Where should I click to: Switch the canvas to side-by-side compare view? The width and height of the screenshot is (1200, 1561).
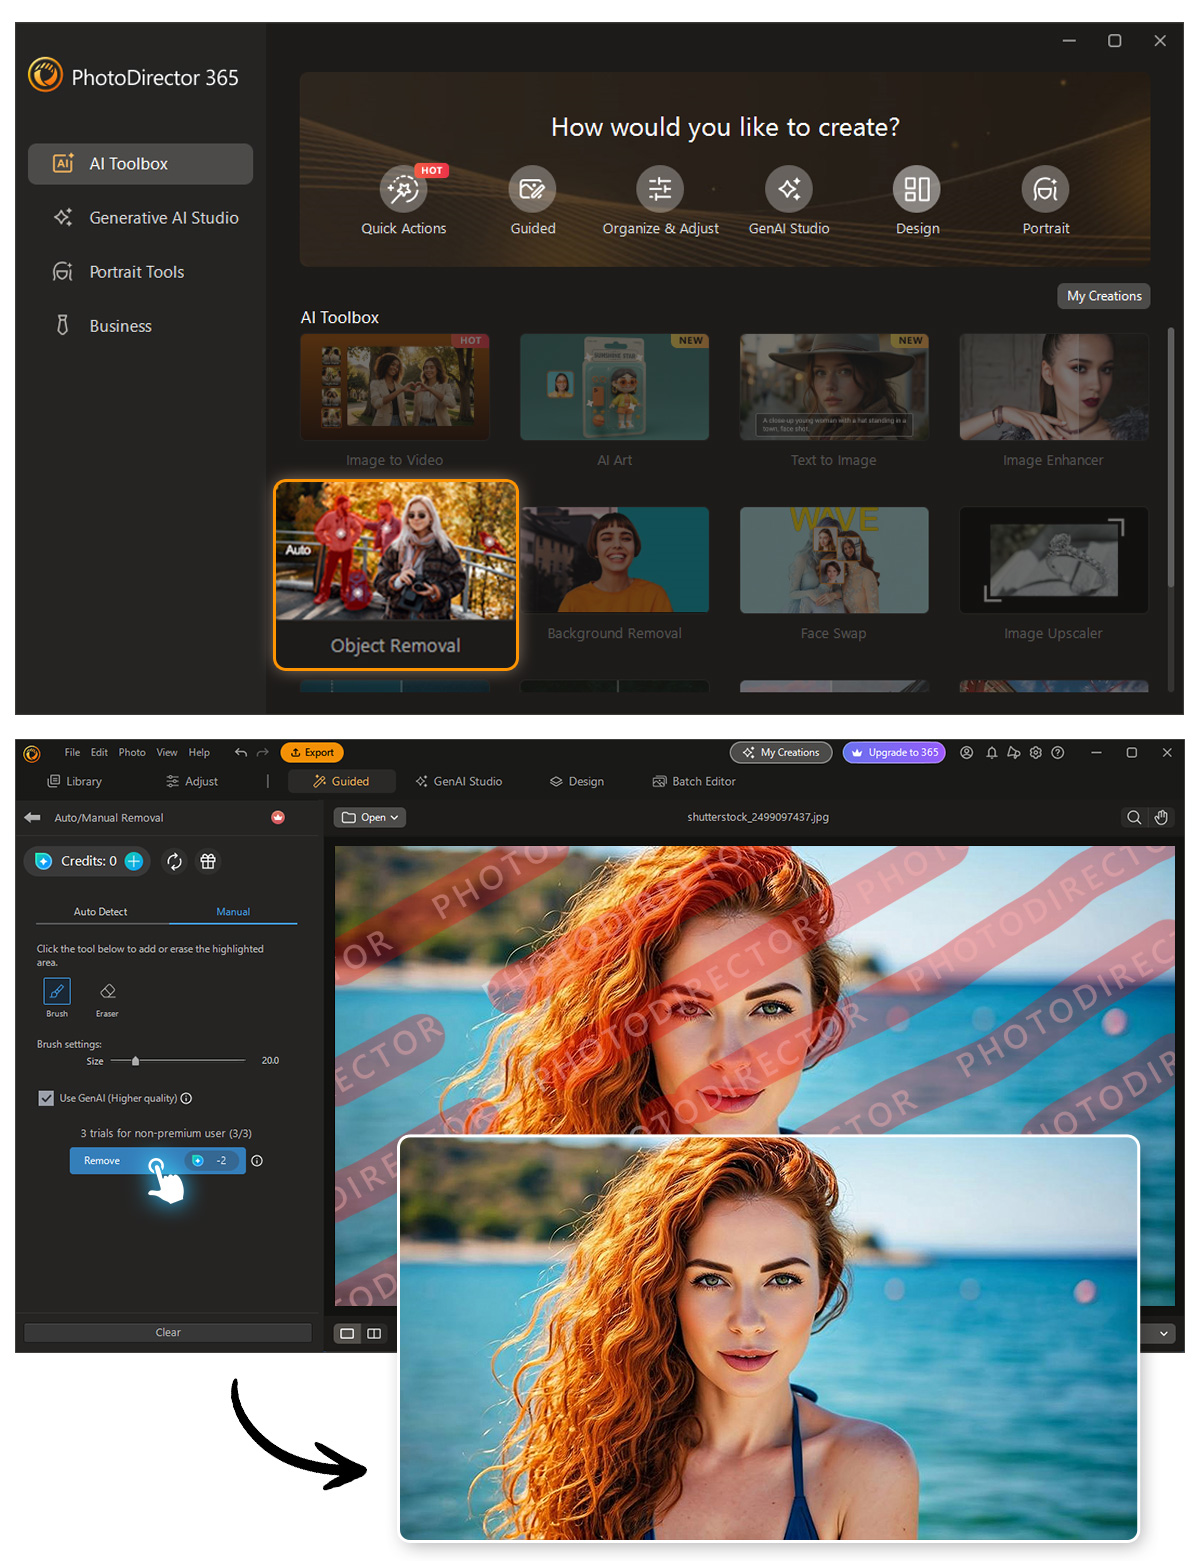(373, 1333)
